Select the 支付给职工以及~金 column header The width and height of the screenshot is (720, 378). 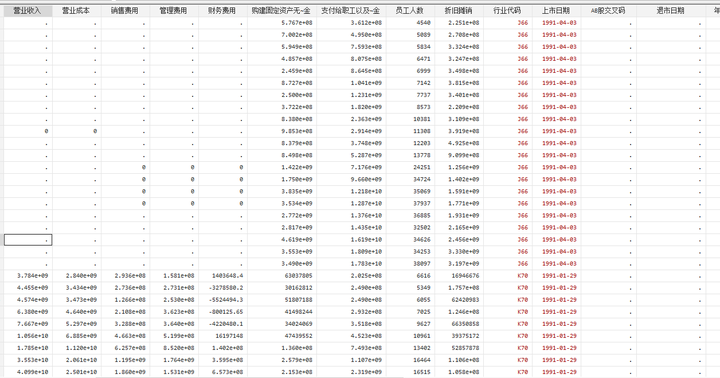pos(351,11)
